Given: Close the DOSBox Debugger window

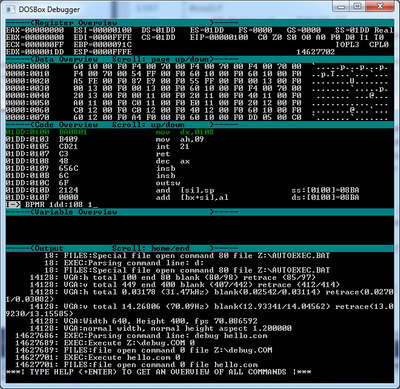Looking at the screenshot, I should (381, 6).
